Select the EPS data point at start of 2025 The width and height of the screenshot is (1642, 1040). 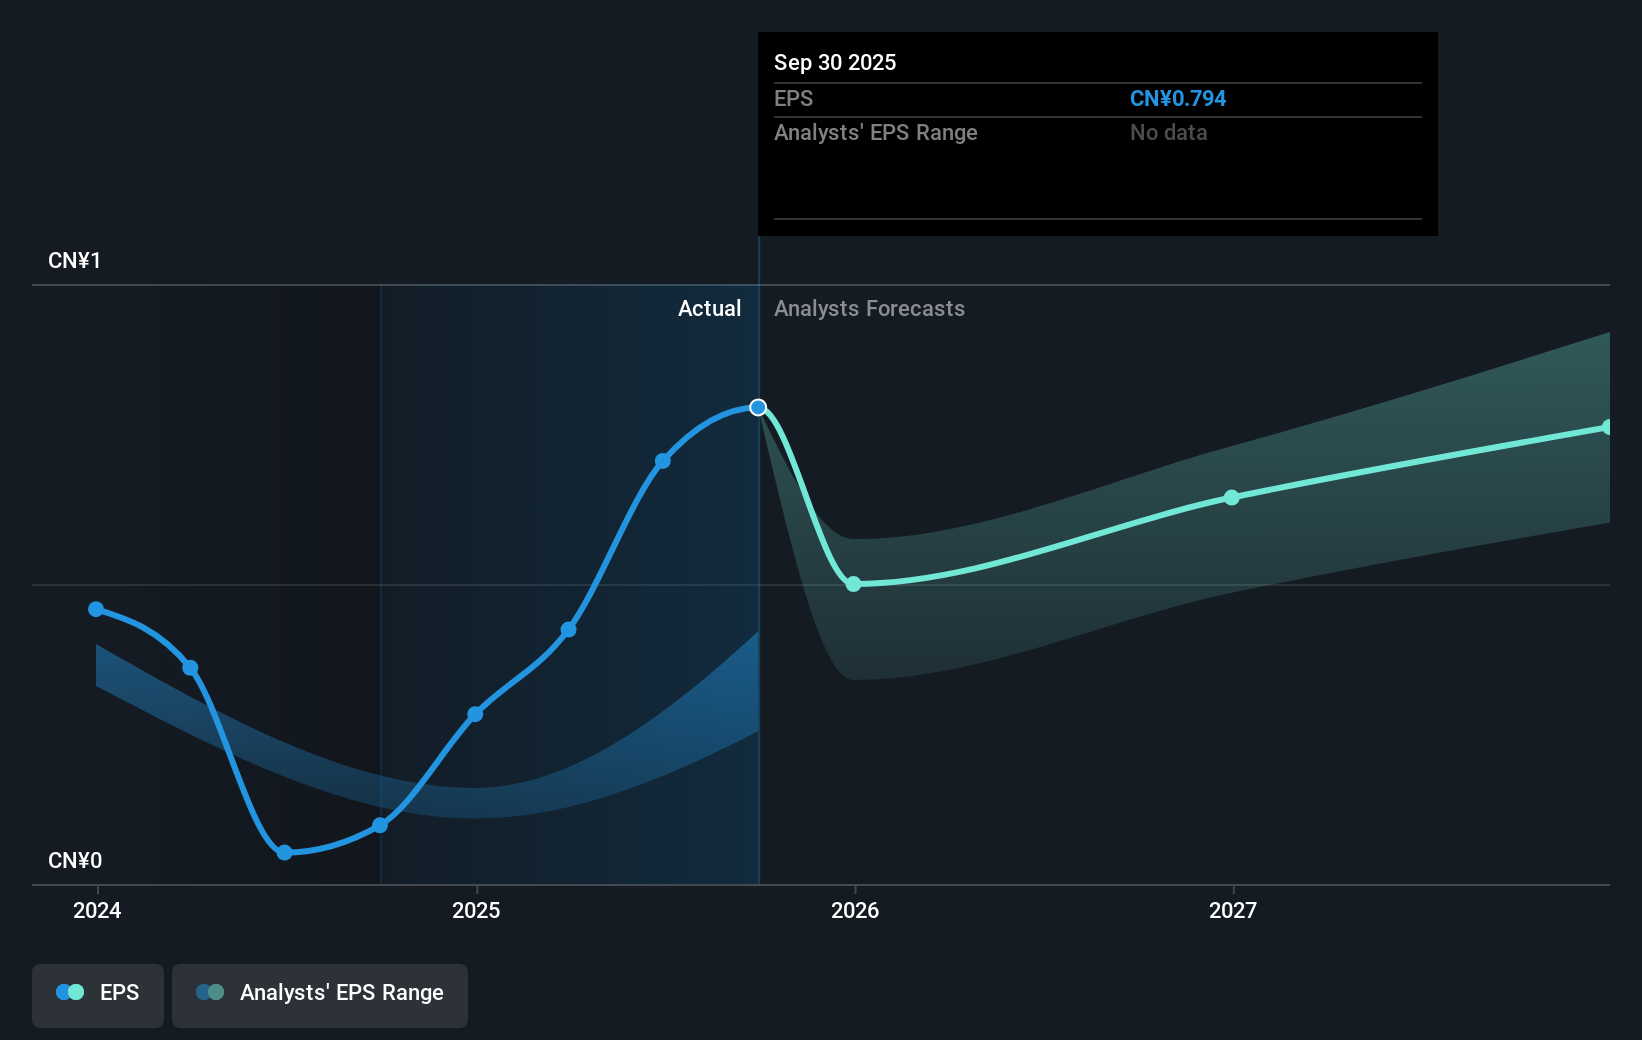tap(475, 714)
